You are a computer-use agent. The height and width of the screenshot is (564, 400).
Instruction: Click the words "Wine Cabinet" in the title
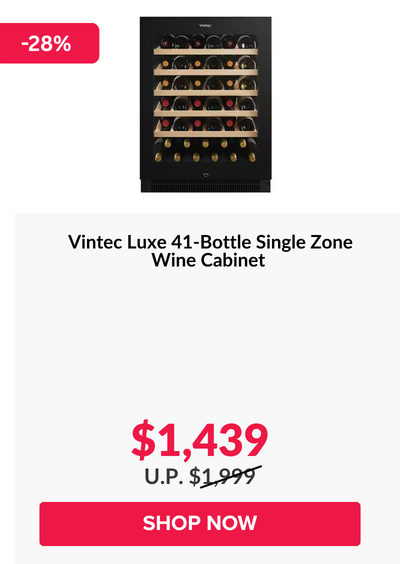tap(208, 260)
